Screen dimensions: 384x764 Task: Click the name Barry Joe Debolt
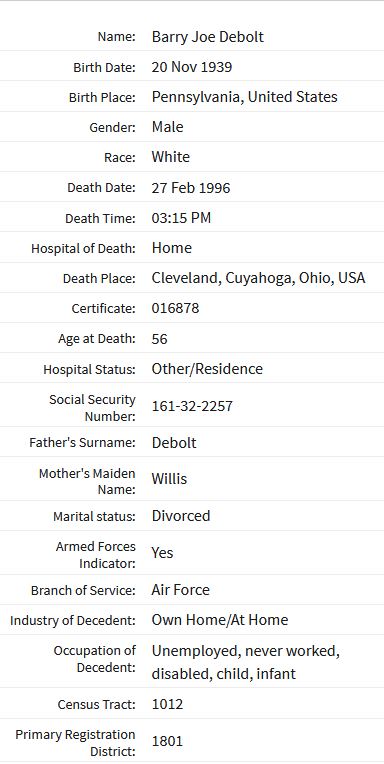pos(208,37)
